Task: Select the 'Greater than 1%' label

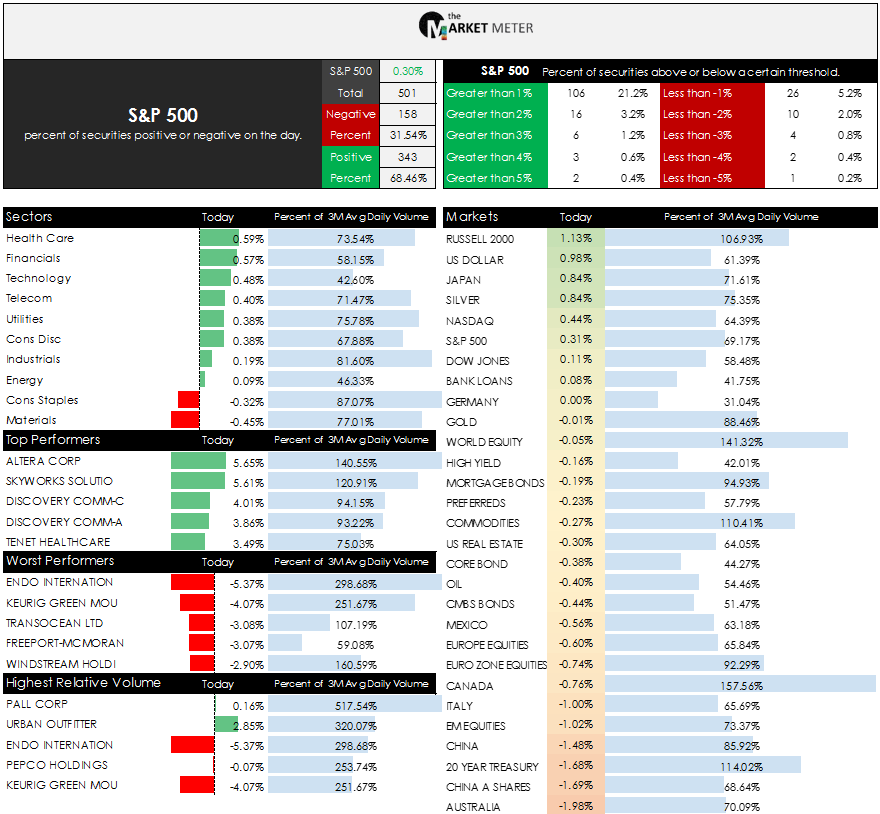Action: point(489,93)
